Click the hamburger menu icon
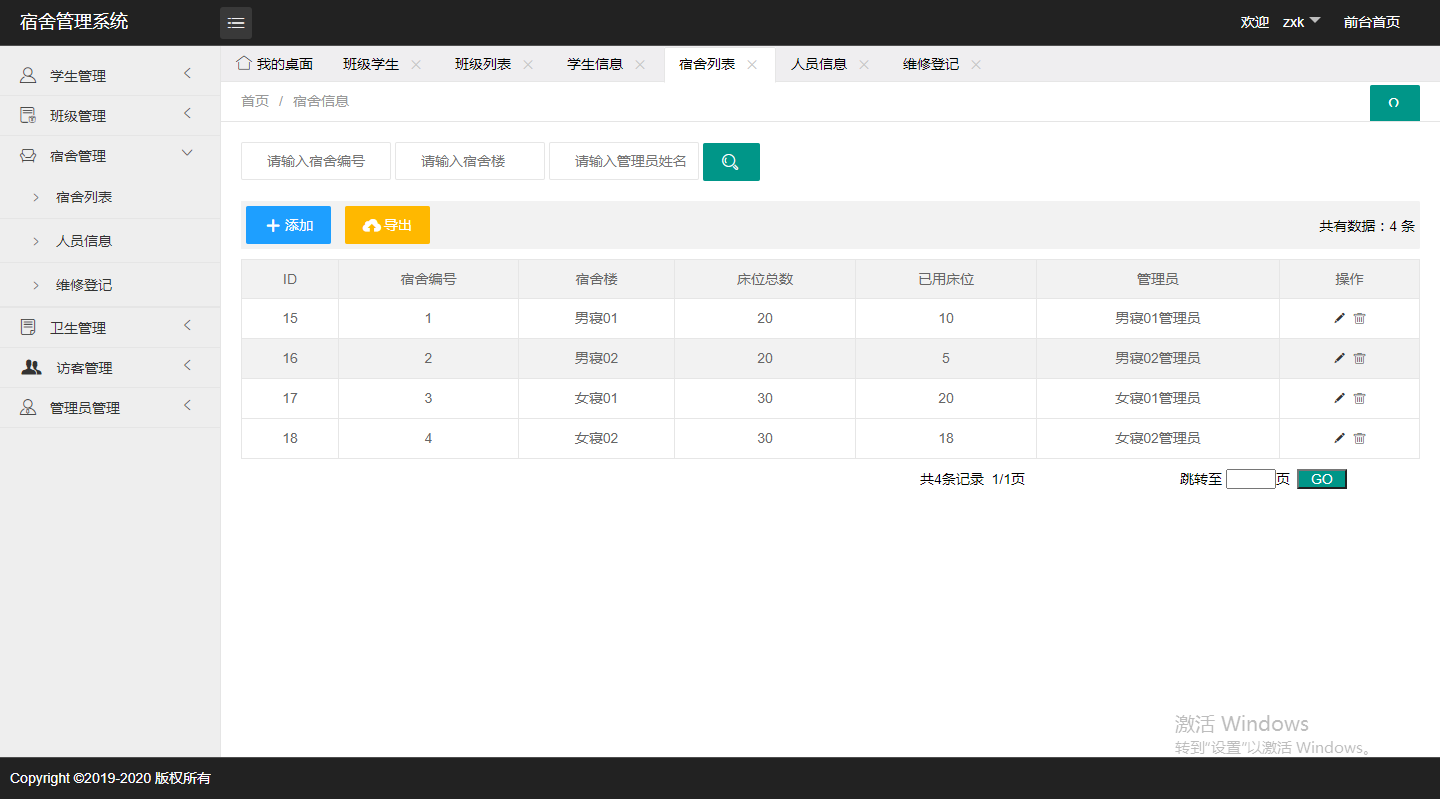This screenshot has height=799, width=1440. pyautogui.click(x=236, y=21)
